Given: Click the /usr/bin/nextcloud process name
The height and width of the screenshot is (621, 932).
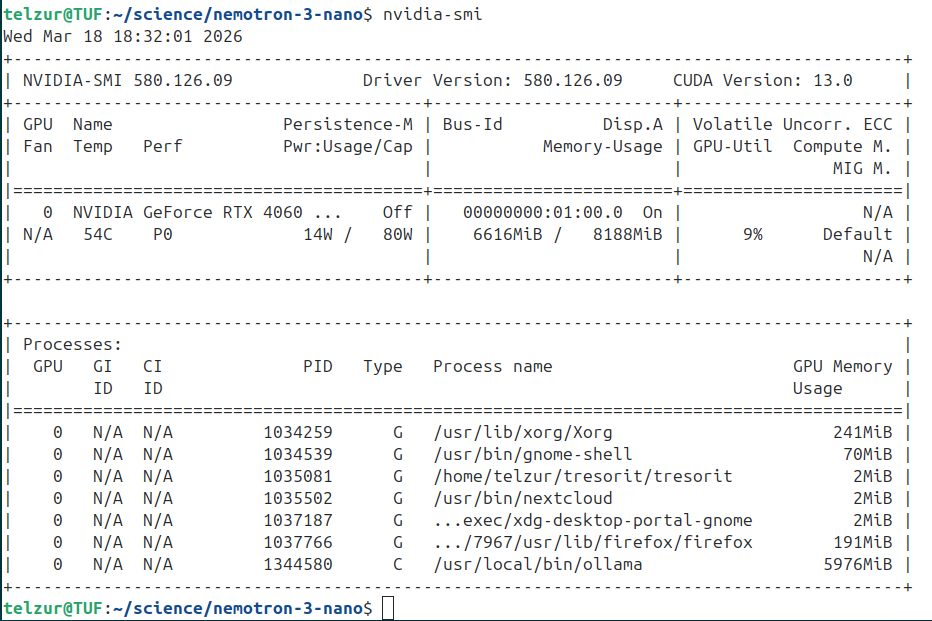Looking at the screenshot, I should 522,498.
